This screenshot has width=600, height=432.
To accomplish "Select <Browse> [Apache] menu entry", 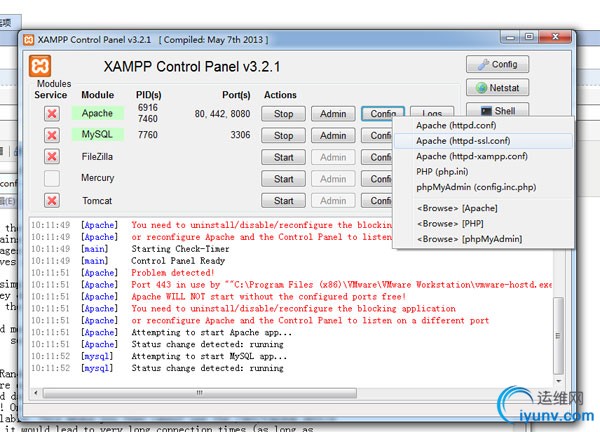I will tap(483, 208).
